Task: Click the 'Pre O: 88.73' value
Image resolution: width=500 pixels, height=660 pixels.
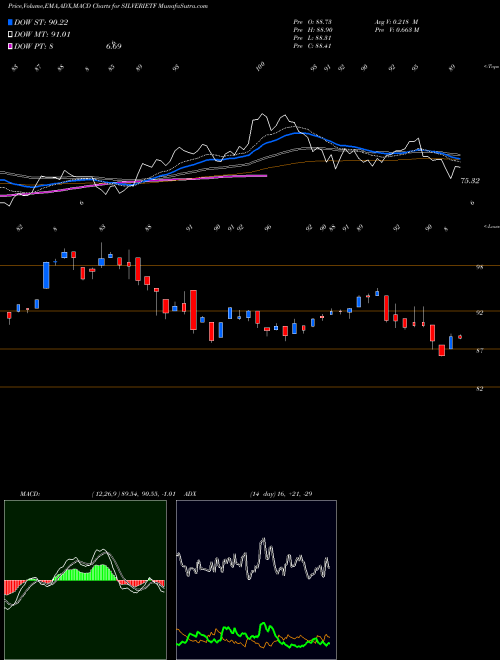Action: [x=314, y=21]
